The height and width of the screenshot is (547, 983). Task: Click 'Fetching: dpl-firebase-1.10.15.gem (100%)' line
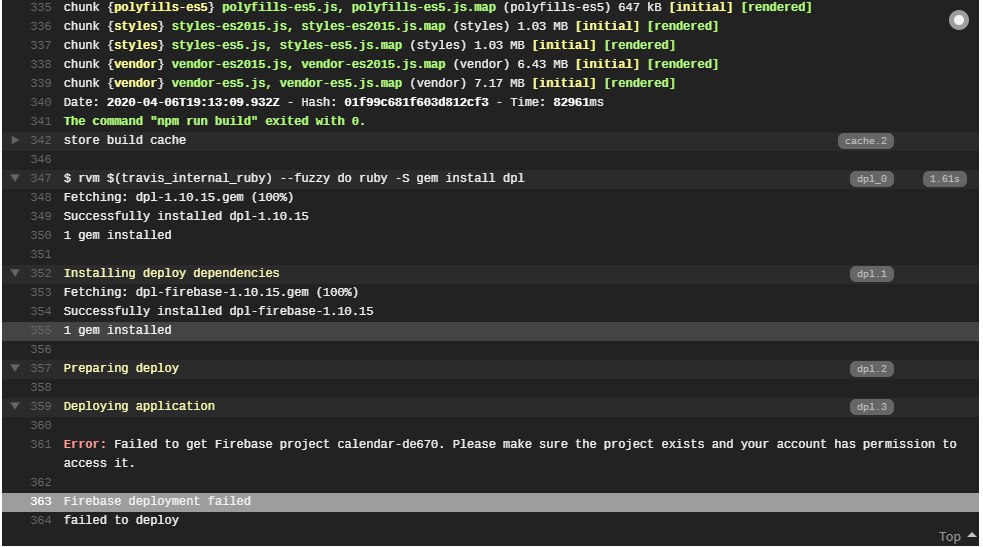point(211,292)
